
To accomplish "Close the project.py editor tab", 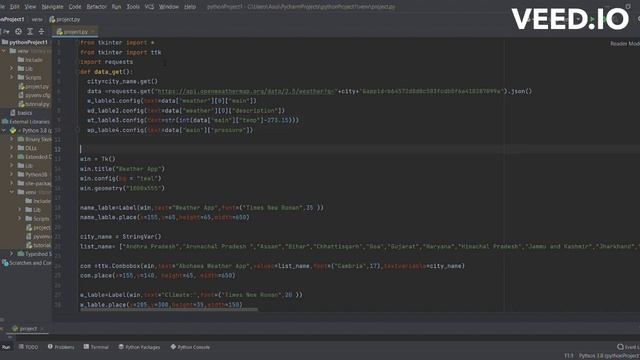I will pos(93,31).
